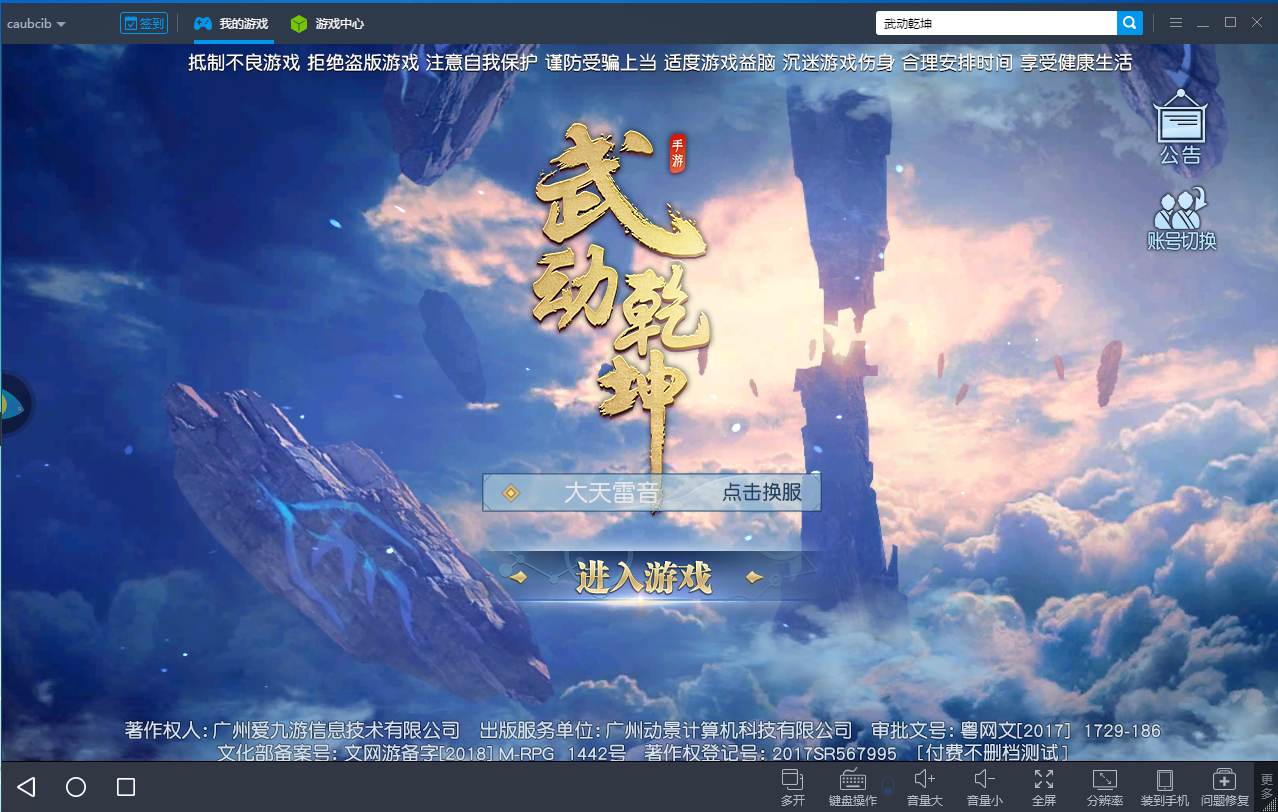The image size is (1278, 812).
Task: Open the 装到手机 install-to-phone feature
Action: tap(1164, 787)
